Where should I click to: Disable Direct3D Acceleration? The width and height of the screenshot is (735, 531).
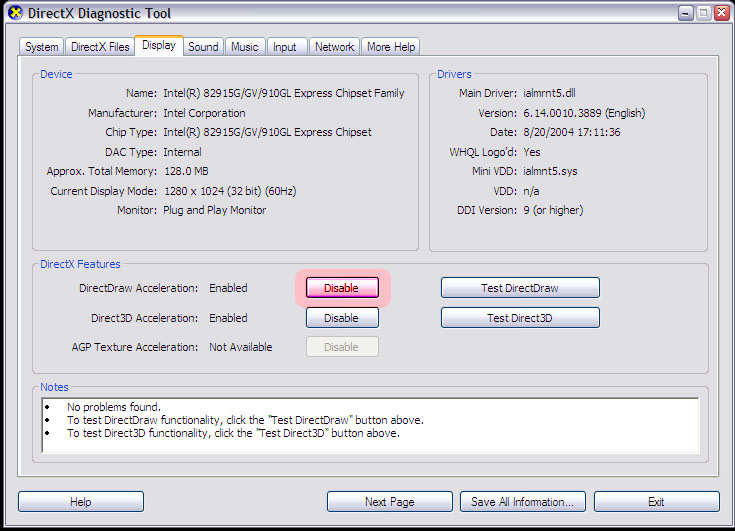pyautogui.click(x=341, y=318)
